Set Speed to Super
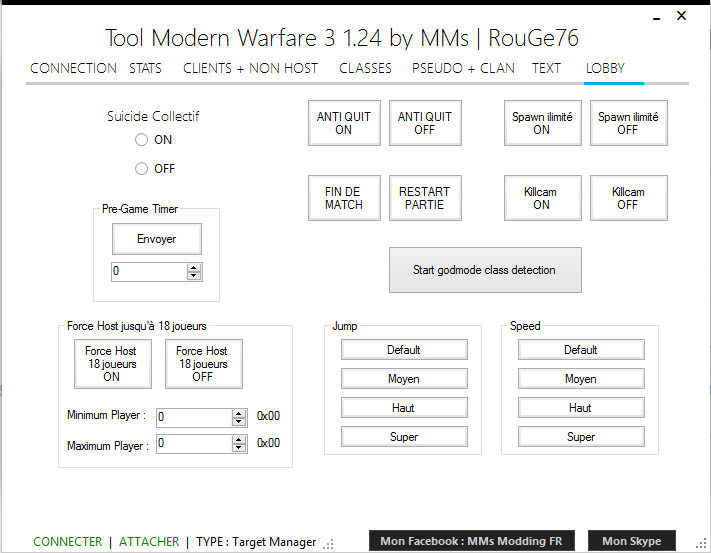 (x=581, y=437)
